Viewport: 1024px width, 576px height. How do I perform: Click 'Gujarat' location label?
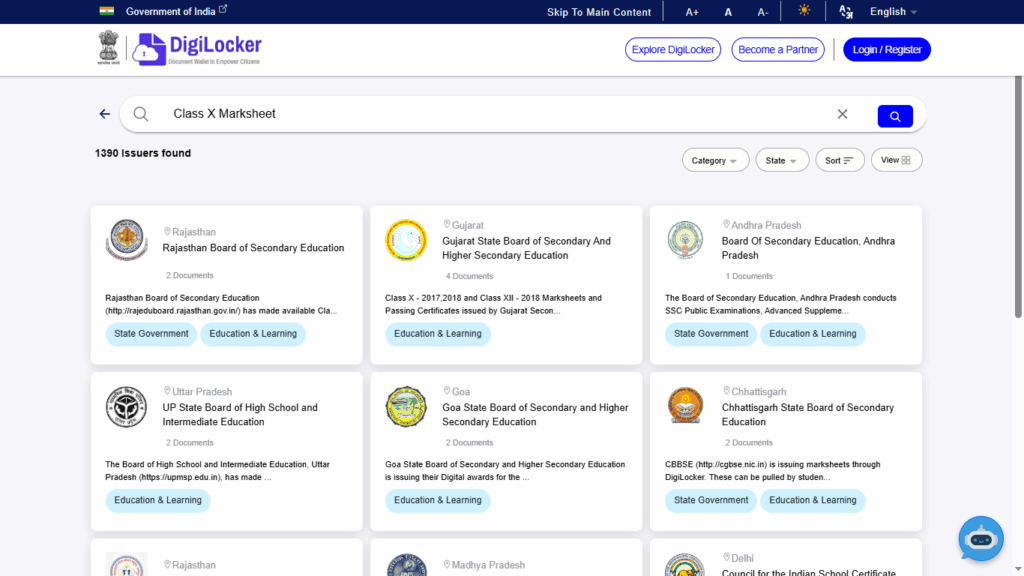tap(468, 225)
